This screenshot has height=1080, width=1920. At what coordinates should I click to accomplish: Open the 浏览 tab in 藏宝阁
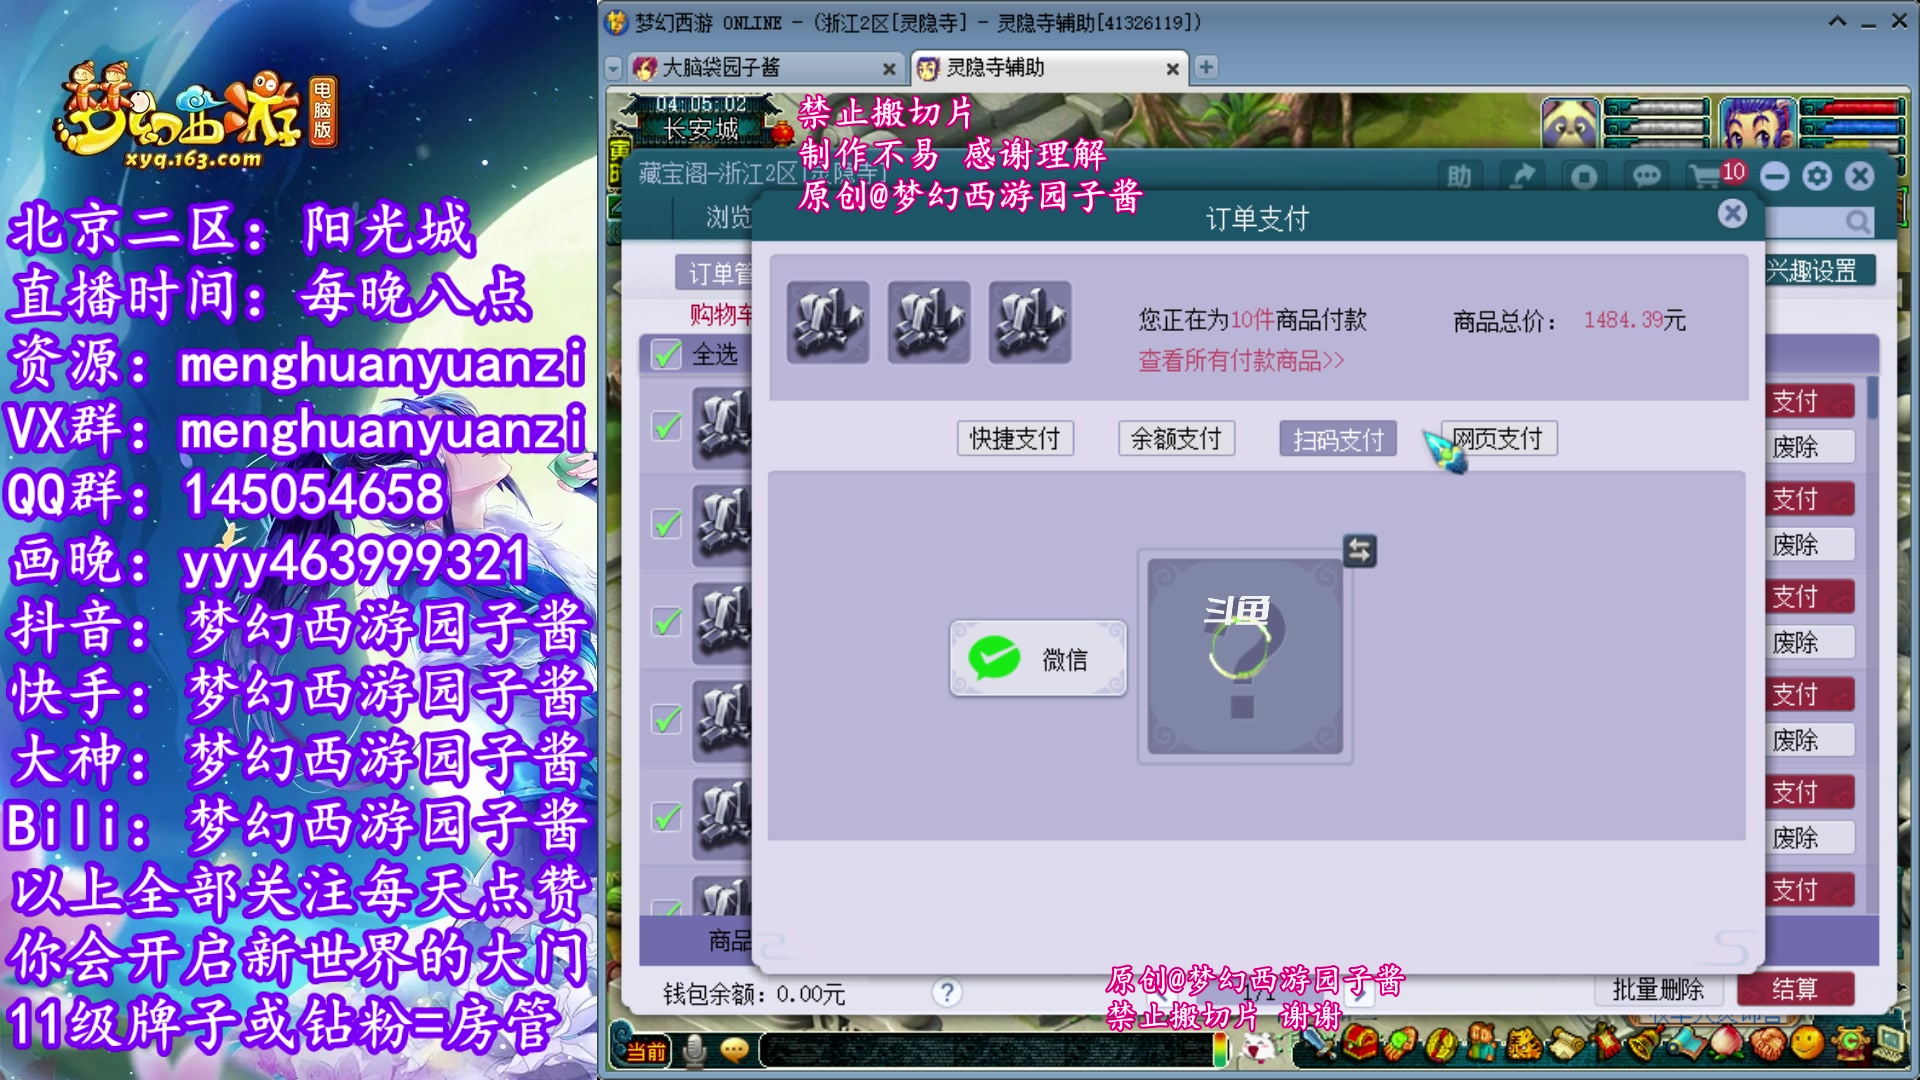click(x=728, y=217)
